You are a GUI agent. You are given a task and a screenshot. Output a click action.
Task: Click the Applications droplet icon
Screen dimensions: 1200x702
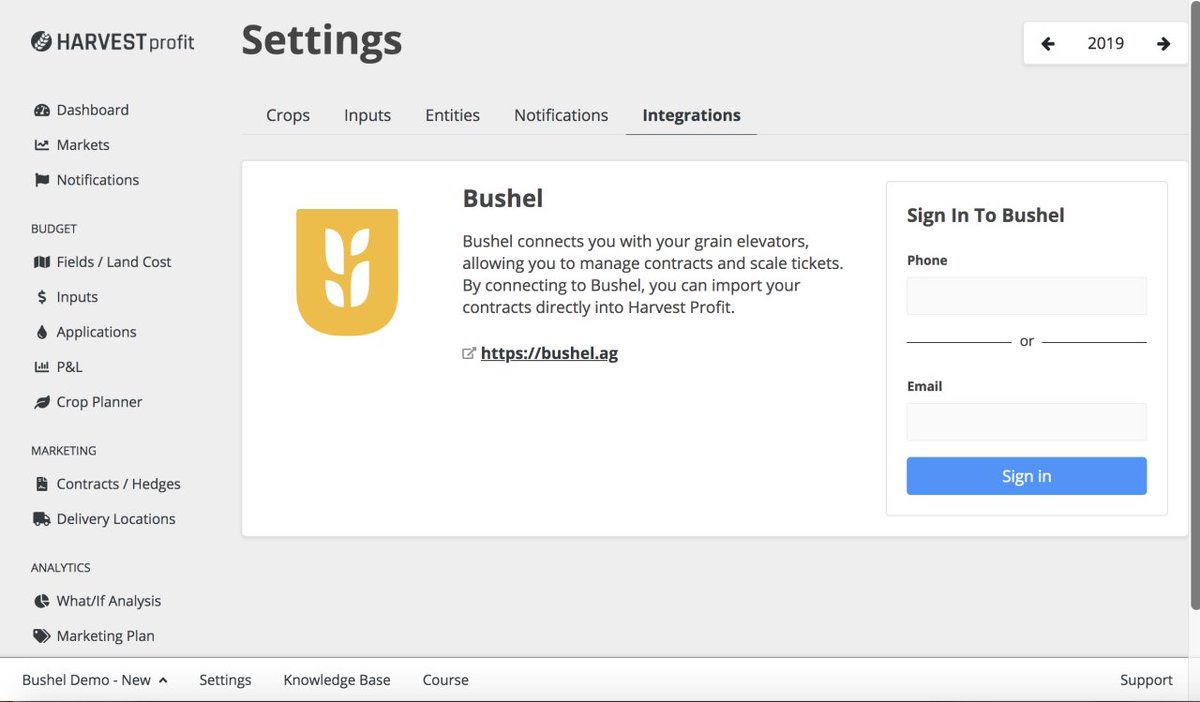click(x=41, y=332)
